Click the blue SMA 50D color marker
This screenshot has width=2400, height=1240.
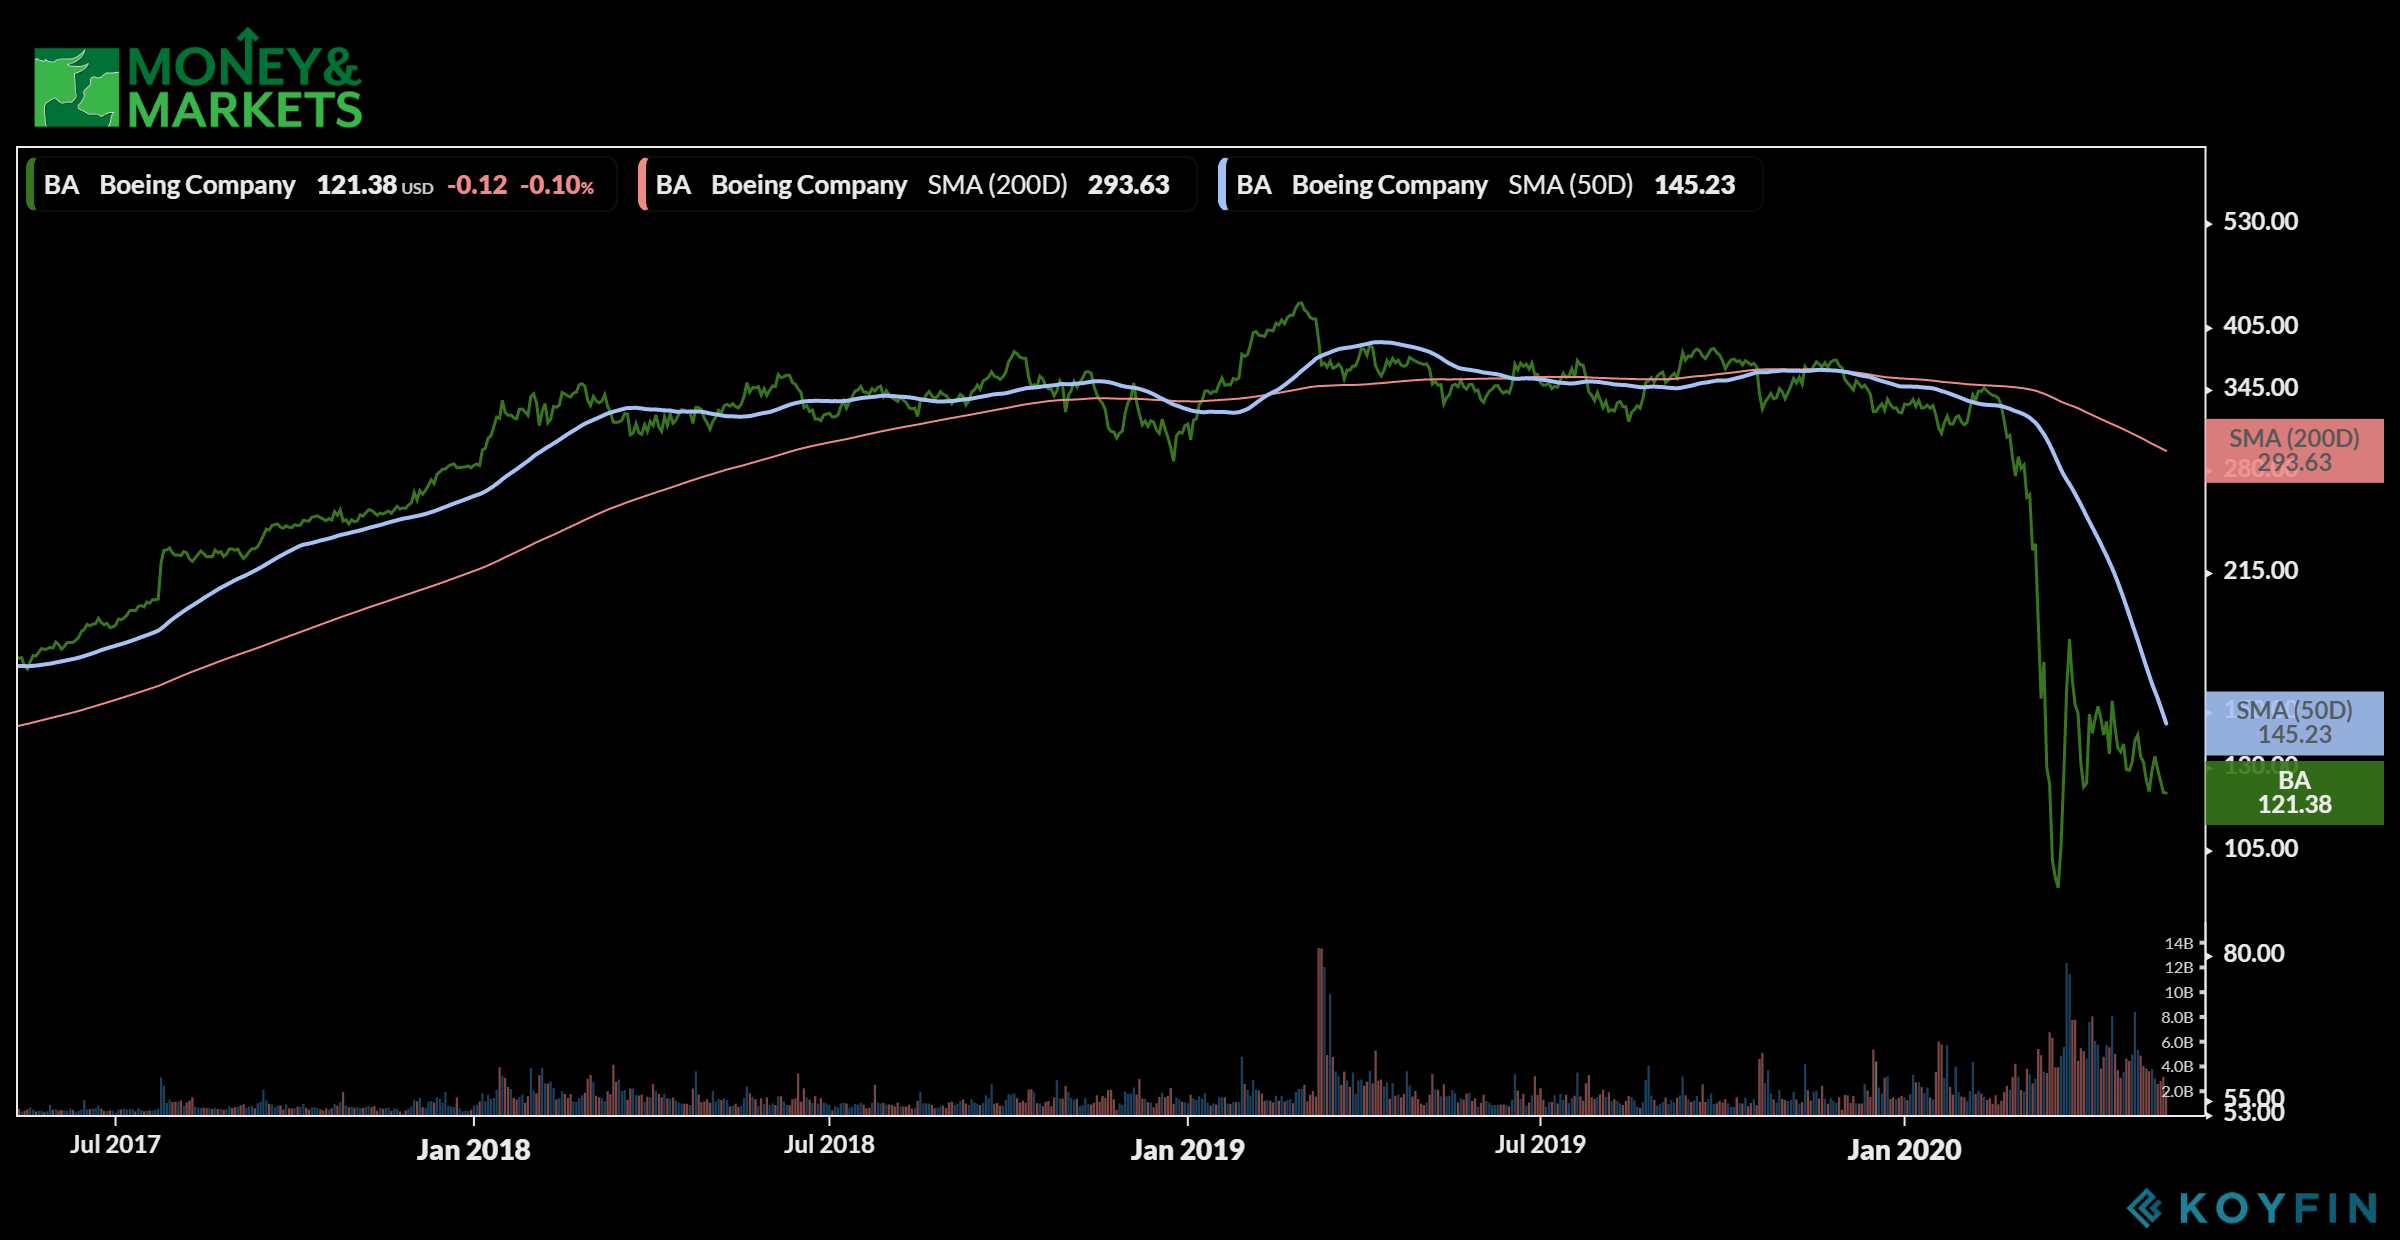1222,185
